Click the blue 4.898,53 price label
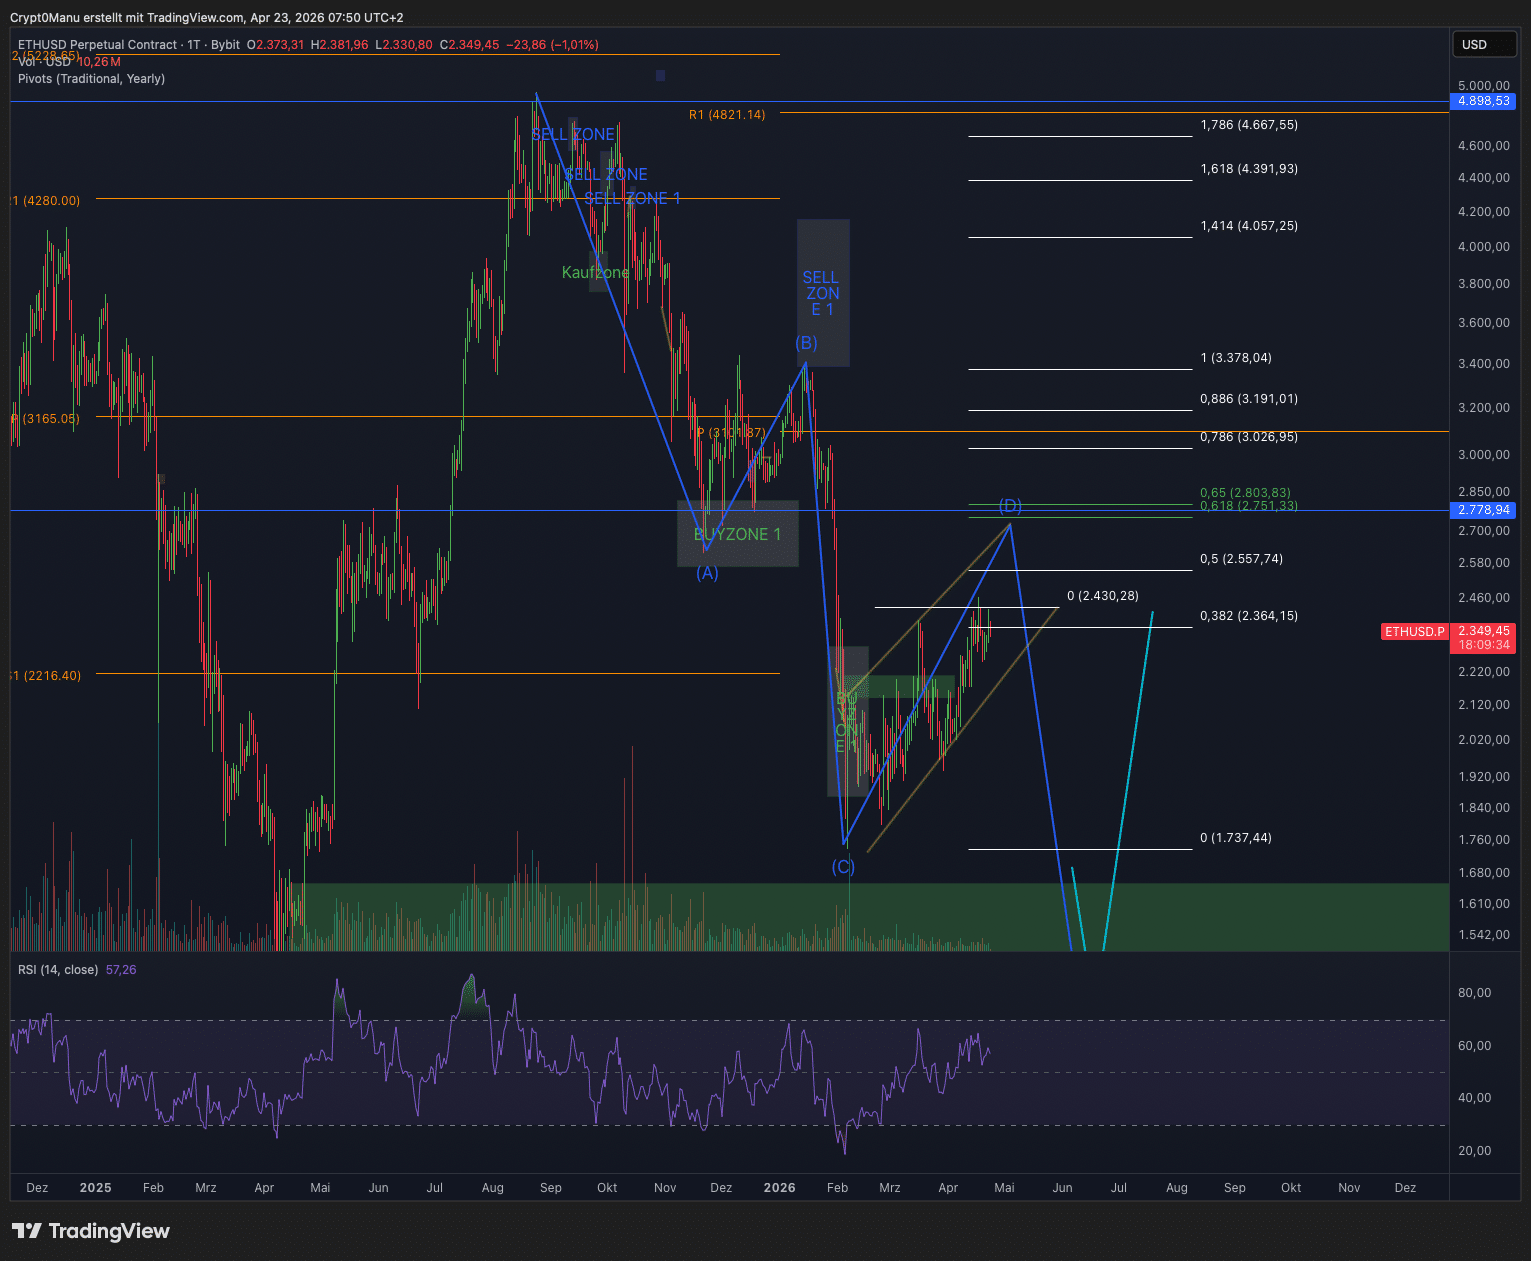1531x1261 pixels. [1483, 101]
